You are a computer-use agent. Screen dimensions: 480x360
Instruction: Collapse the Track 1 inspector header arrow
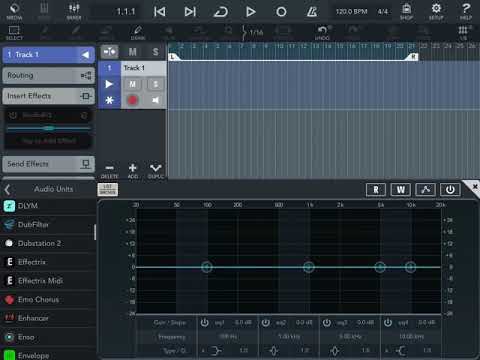86,55
